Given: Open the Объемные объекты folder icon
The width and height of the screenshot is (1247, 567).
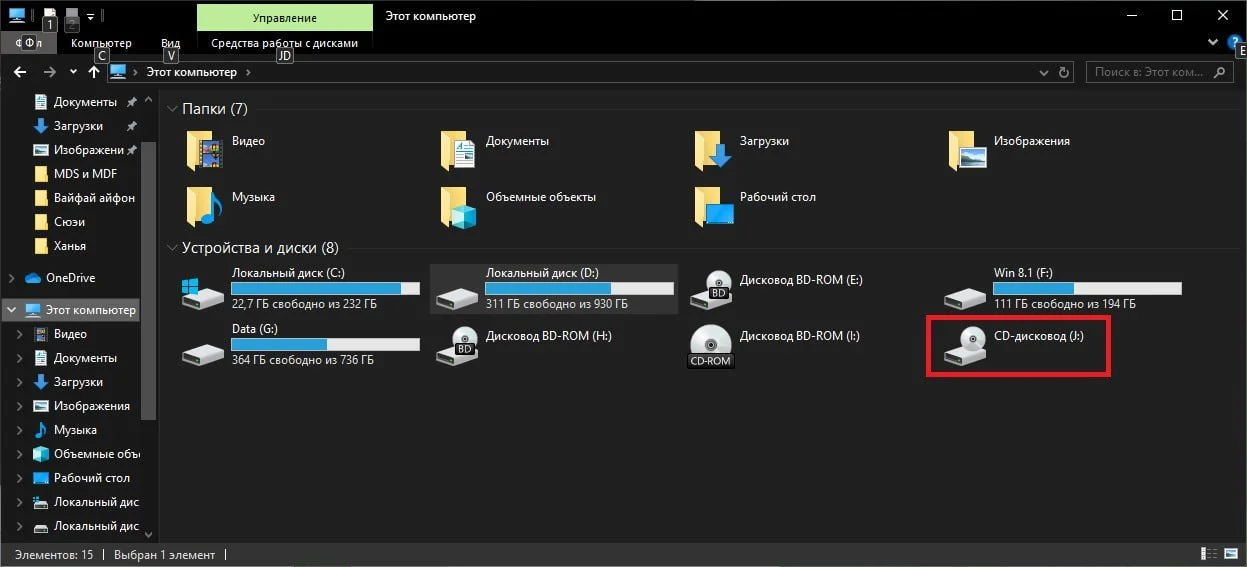Looking at the screenshot, I should tap(457, 206).
